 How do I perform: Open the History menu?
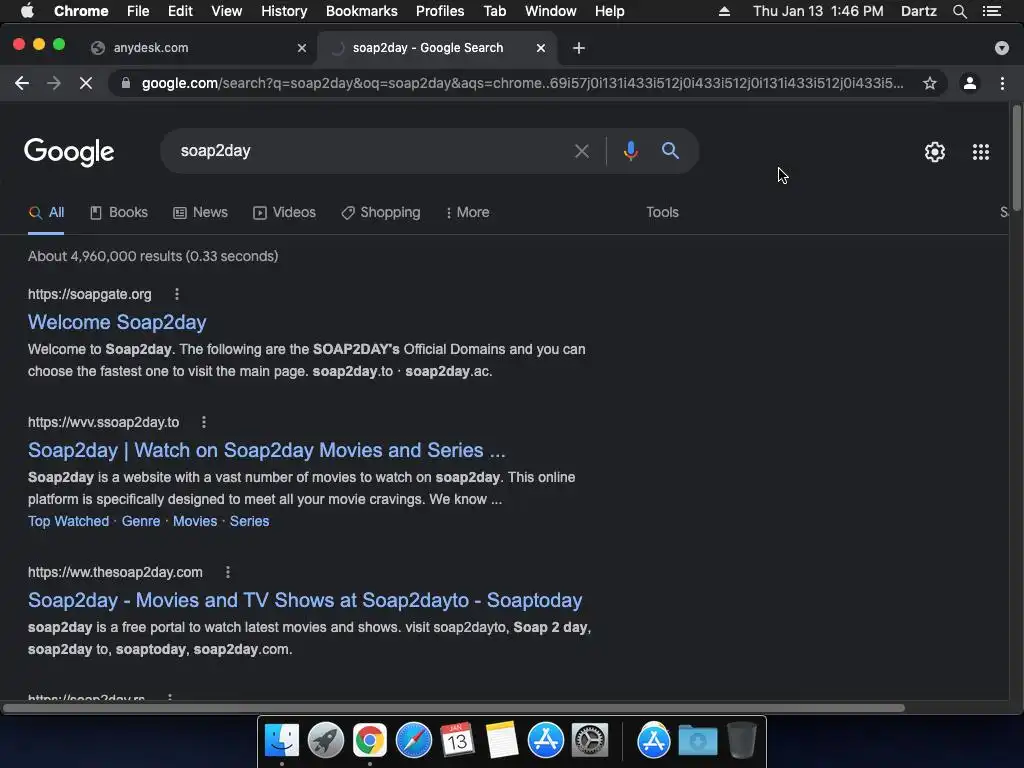coord(283,11)
